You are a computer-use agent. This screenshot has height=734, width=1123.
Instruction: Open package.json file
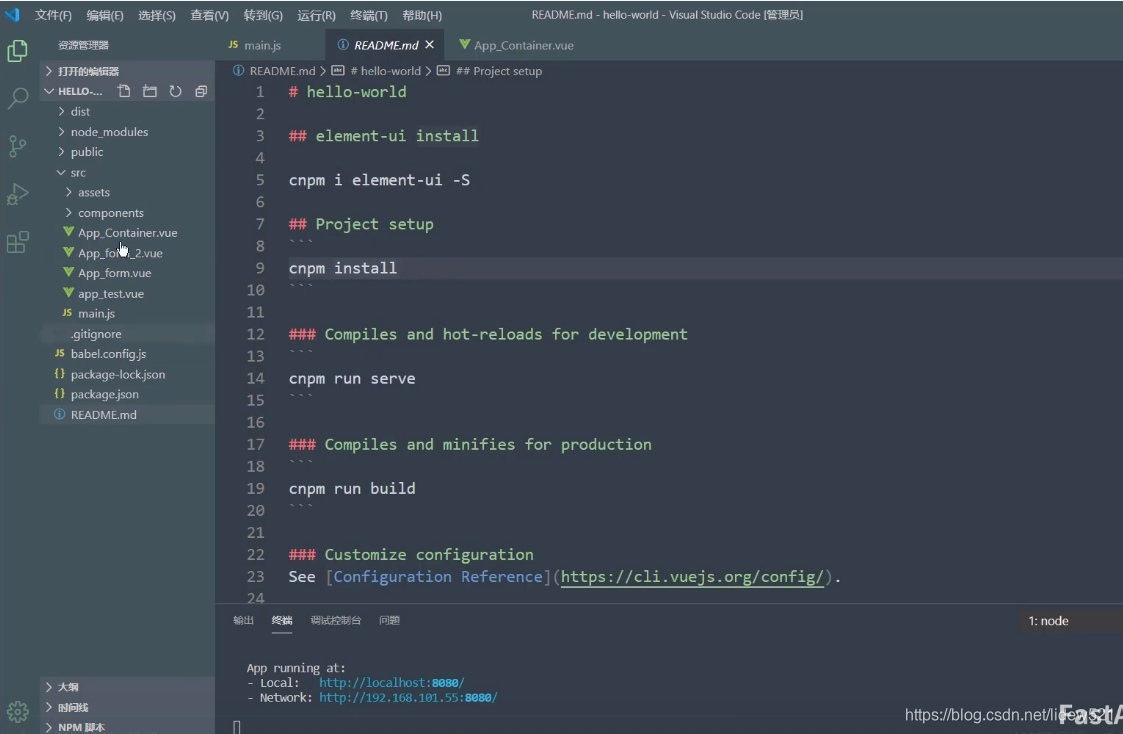pos(127,394)
